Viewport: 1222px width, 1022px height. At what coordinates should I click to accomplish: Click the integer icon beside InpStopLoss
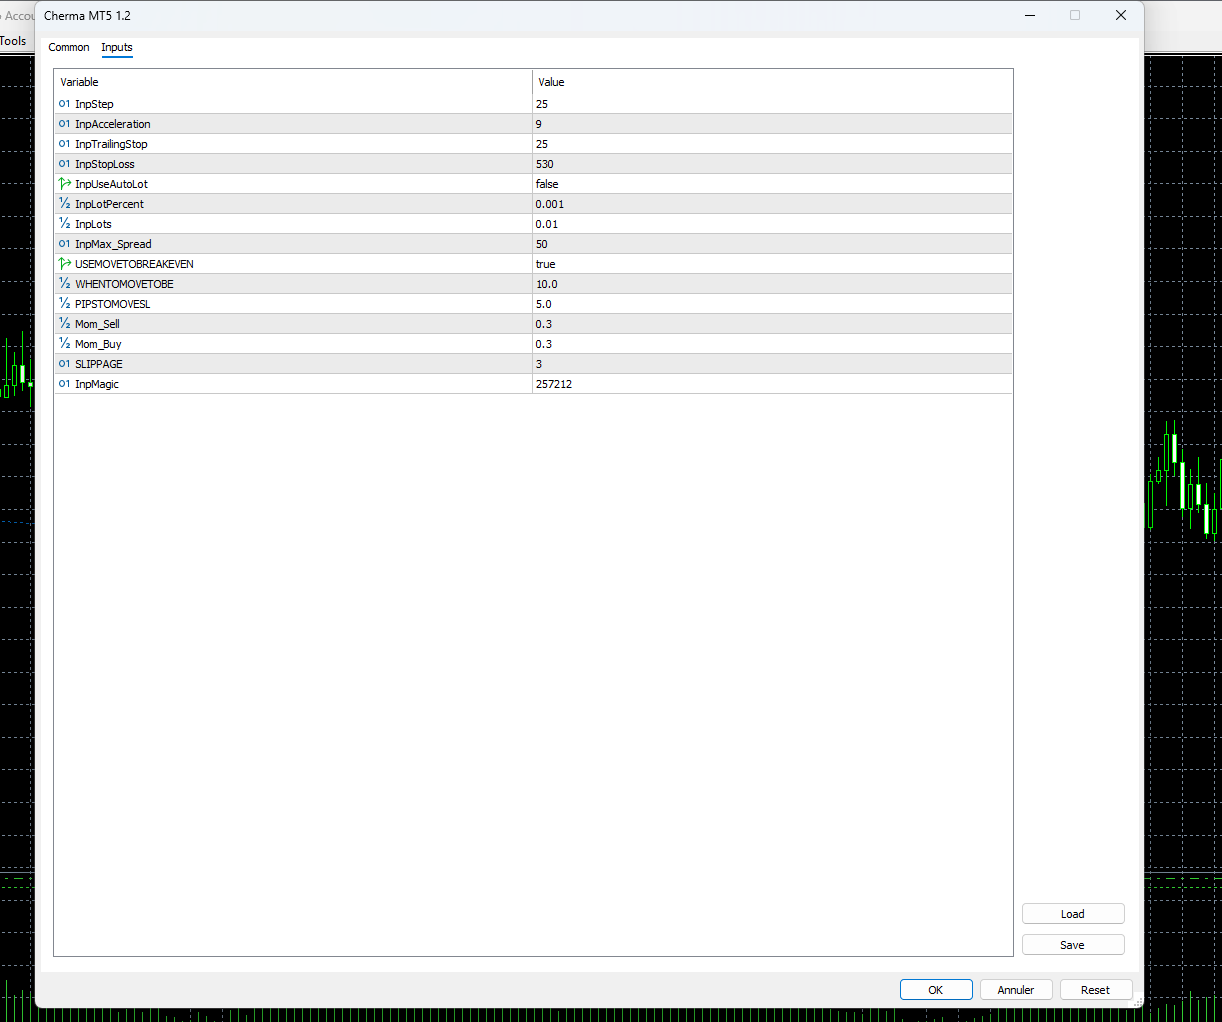tap(64, 164)
